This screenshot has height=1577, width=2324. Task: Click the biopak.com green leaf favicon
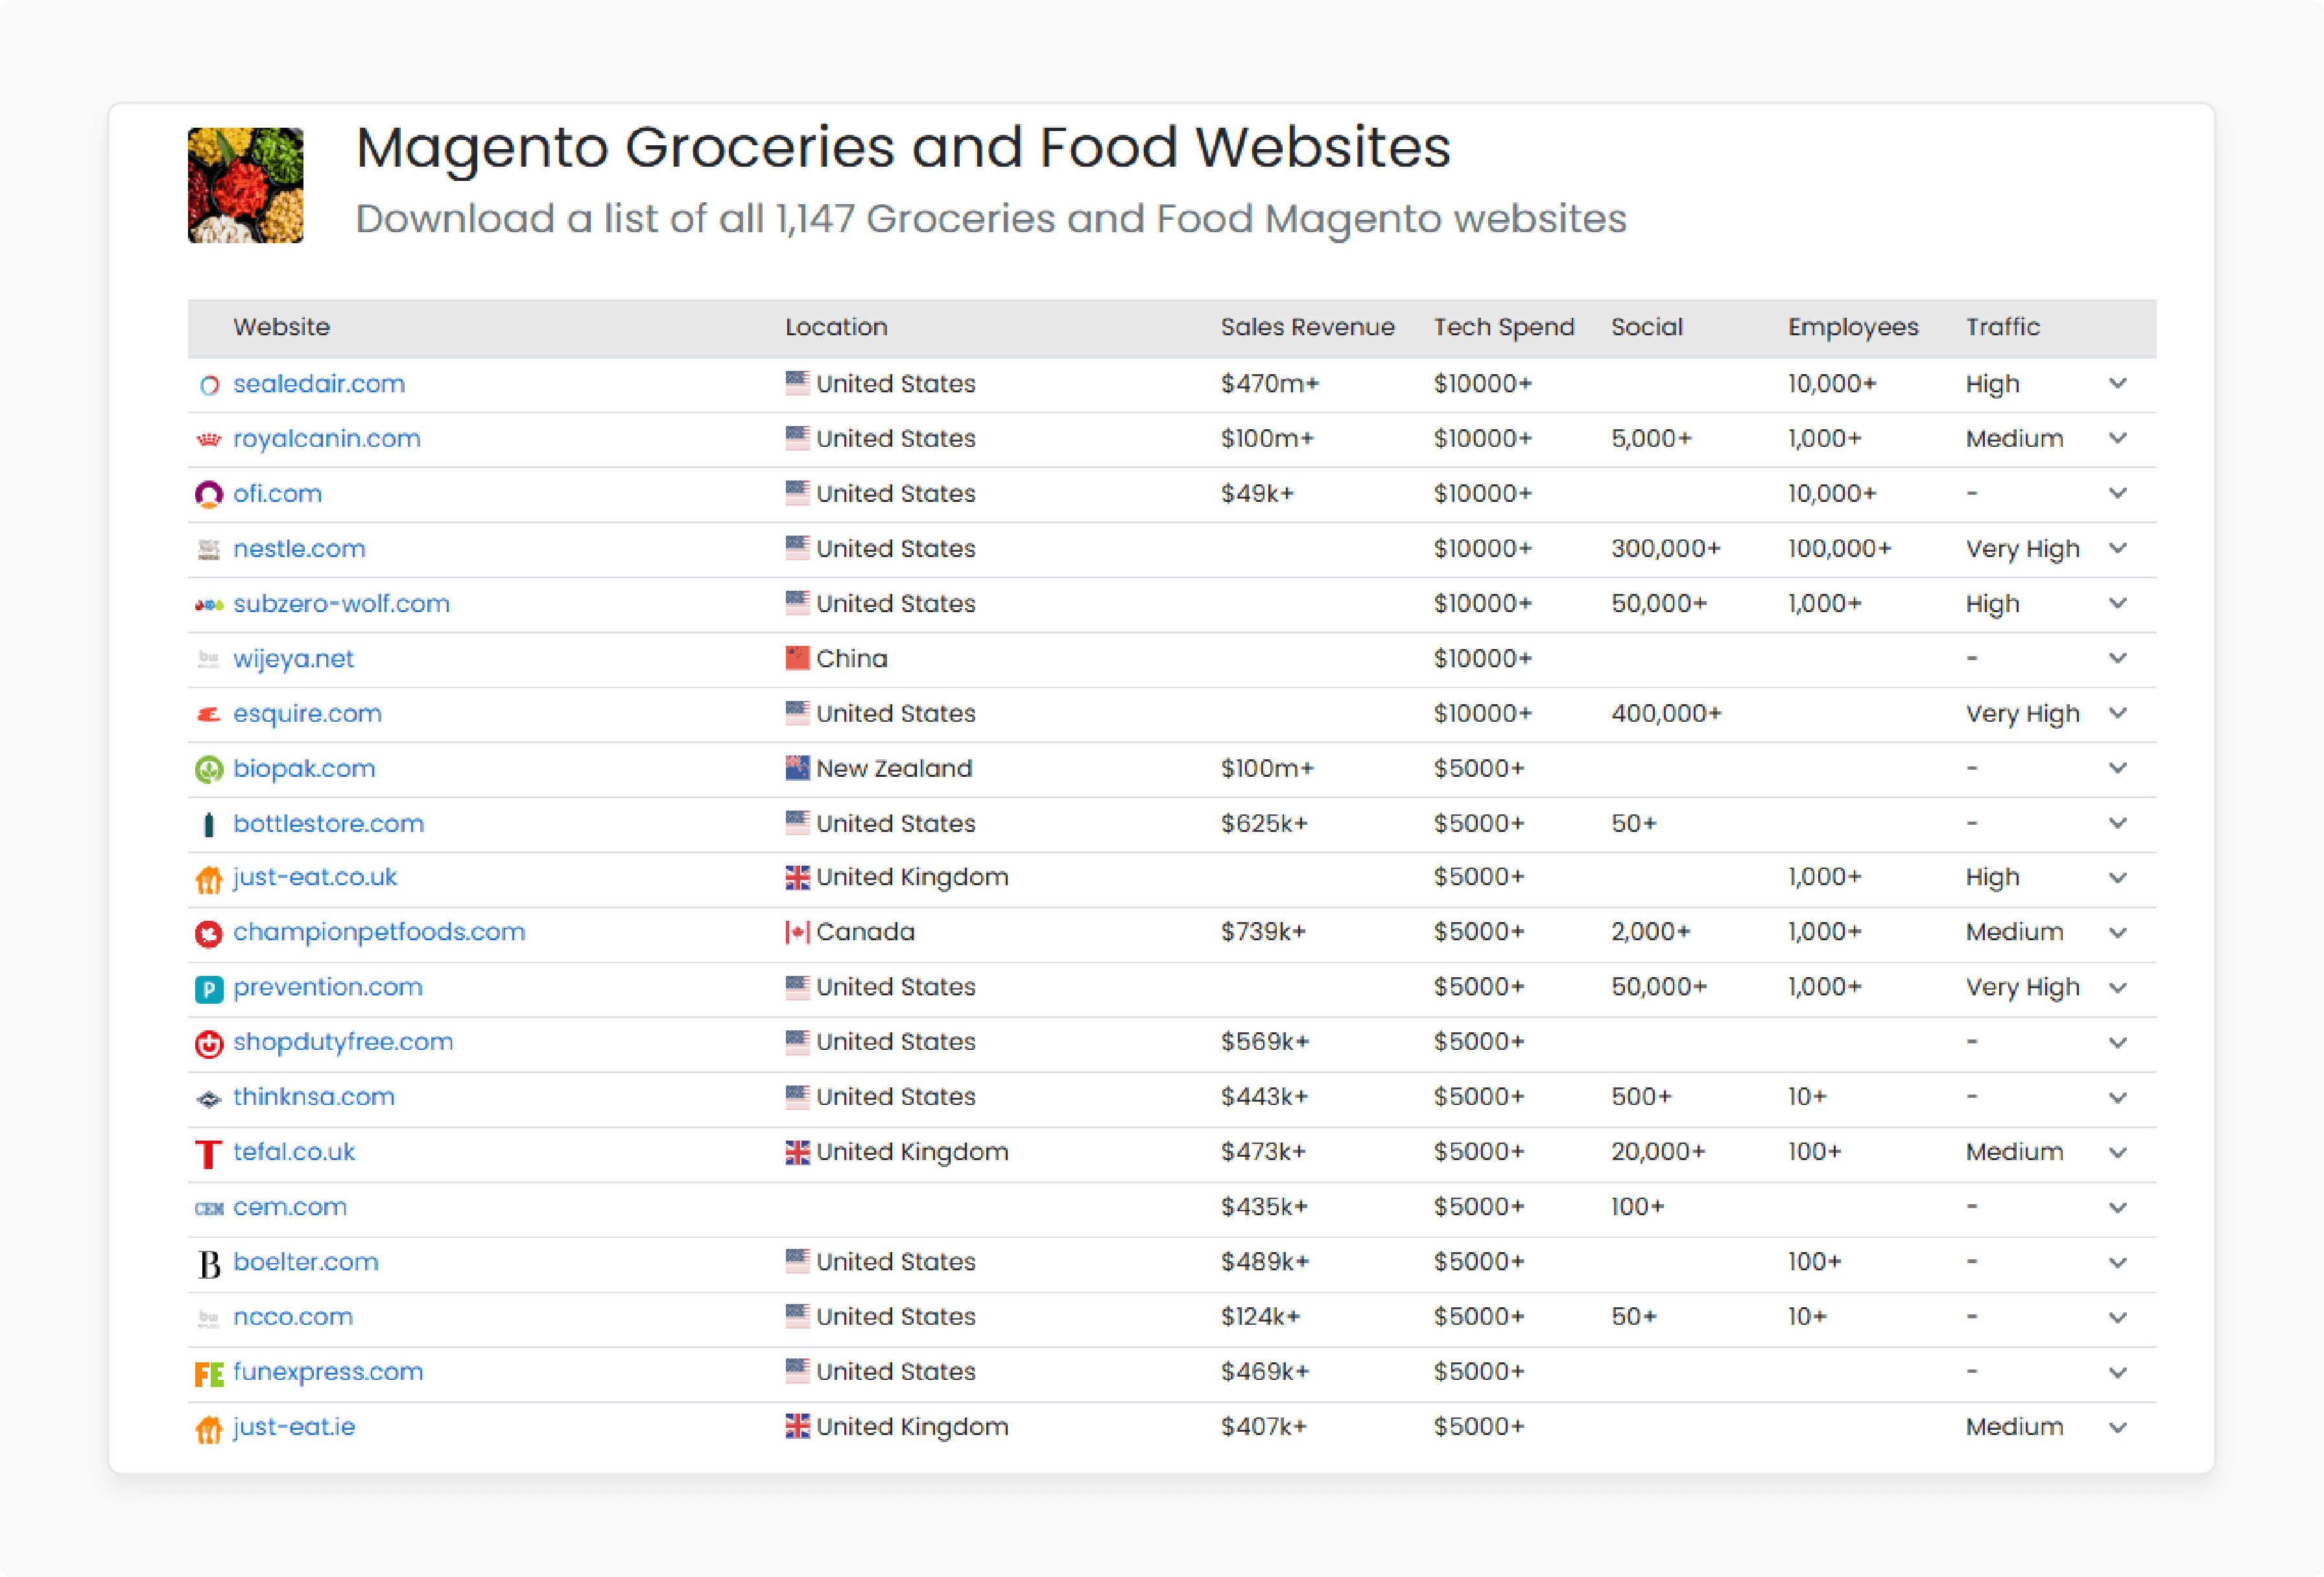tap(209, 770)
